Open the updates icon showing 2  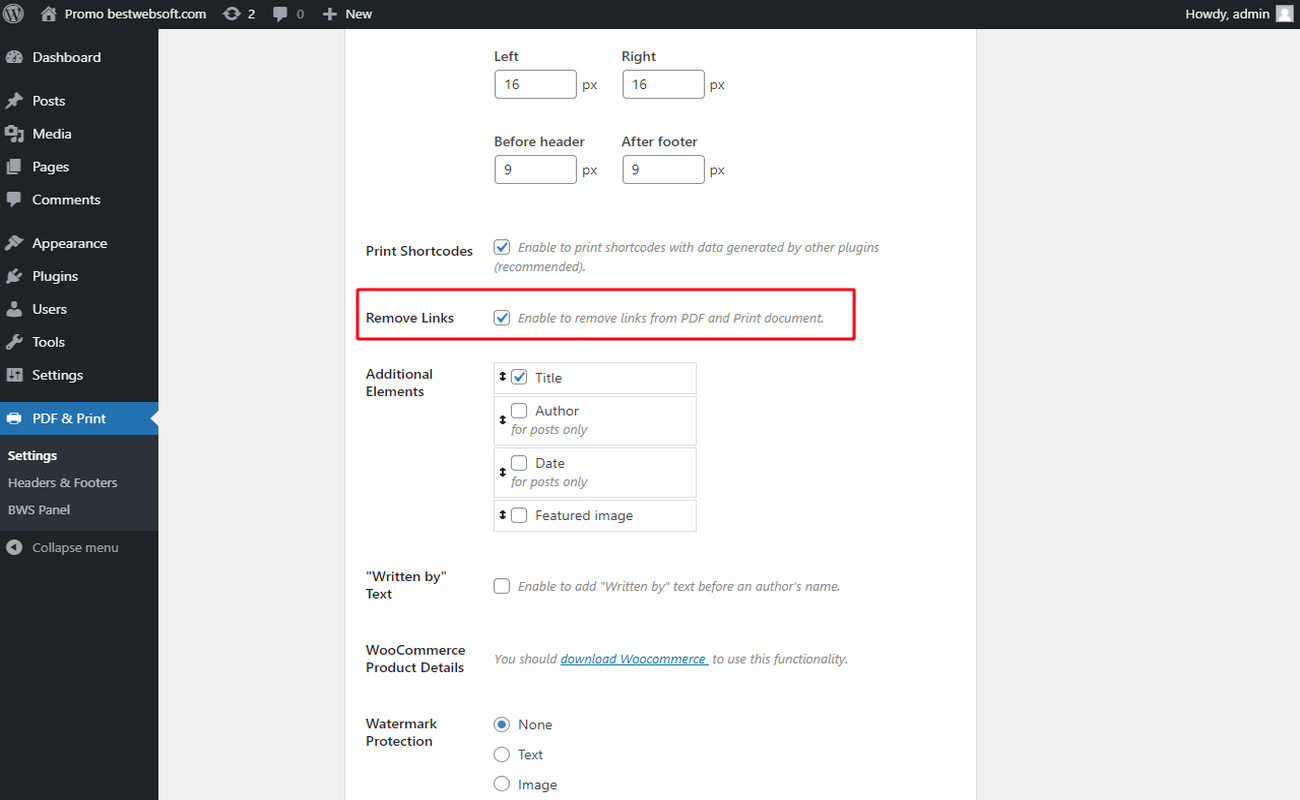click(232, 14)
